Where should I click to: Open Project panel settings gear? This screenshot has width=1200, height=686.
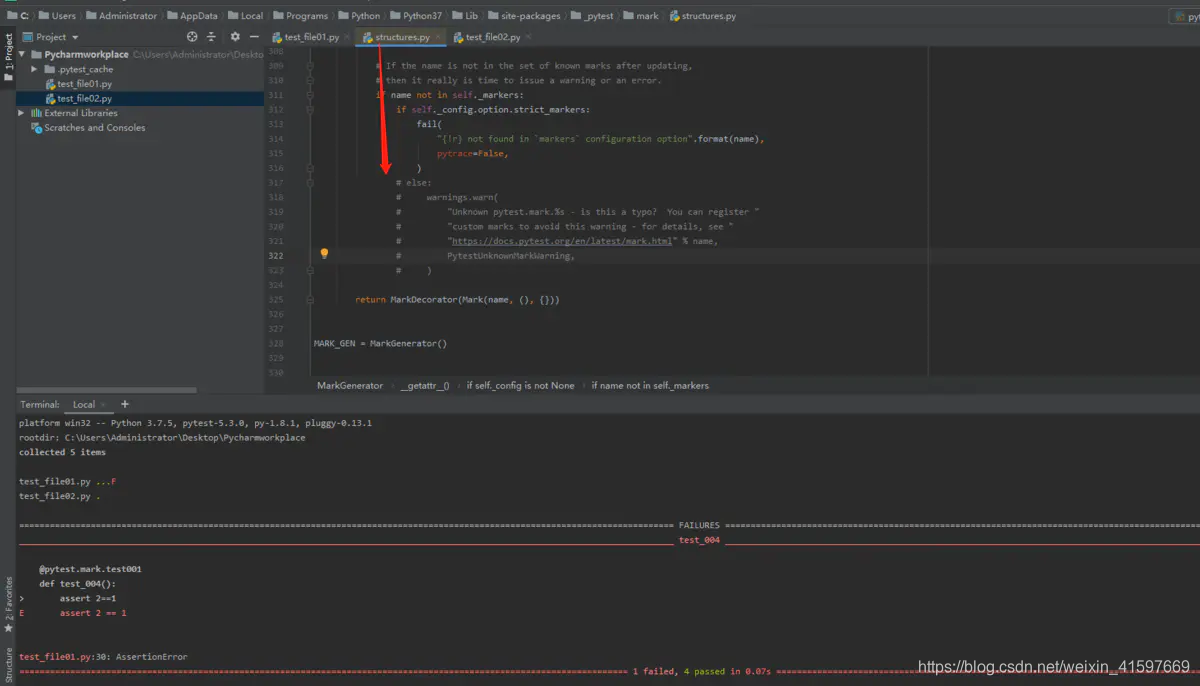[x=235, y=37]
